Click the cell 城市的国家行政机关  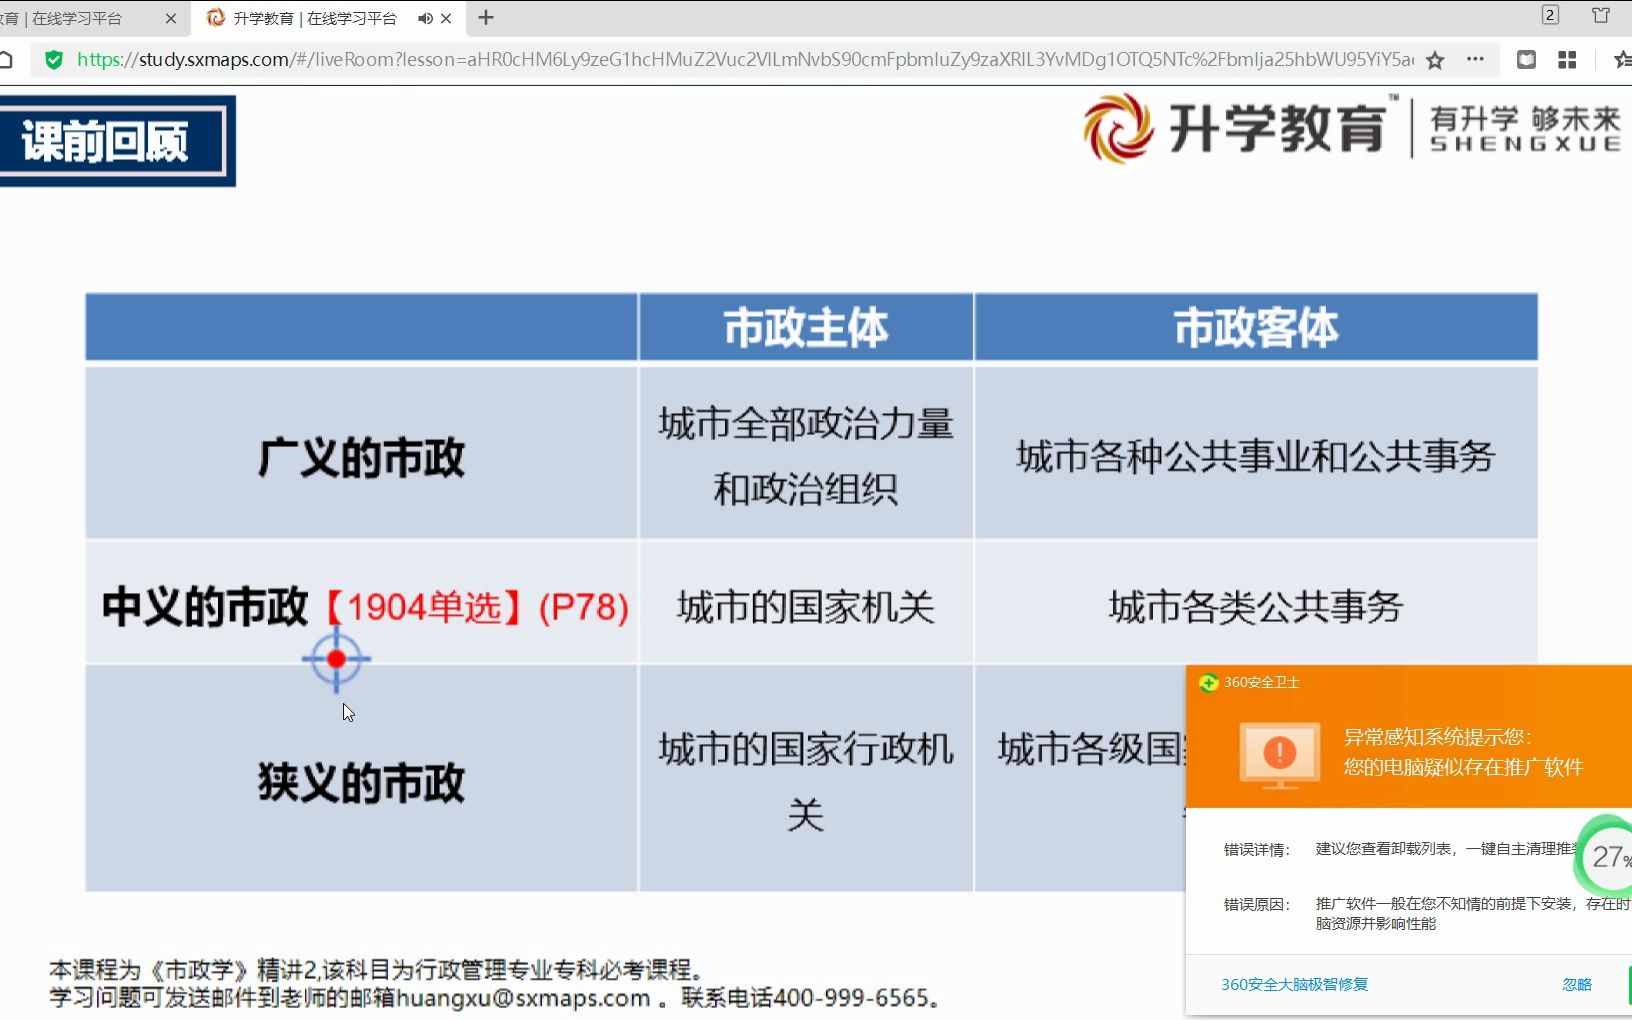806,780
